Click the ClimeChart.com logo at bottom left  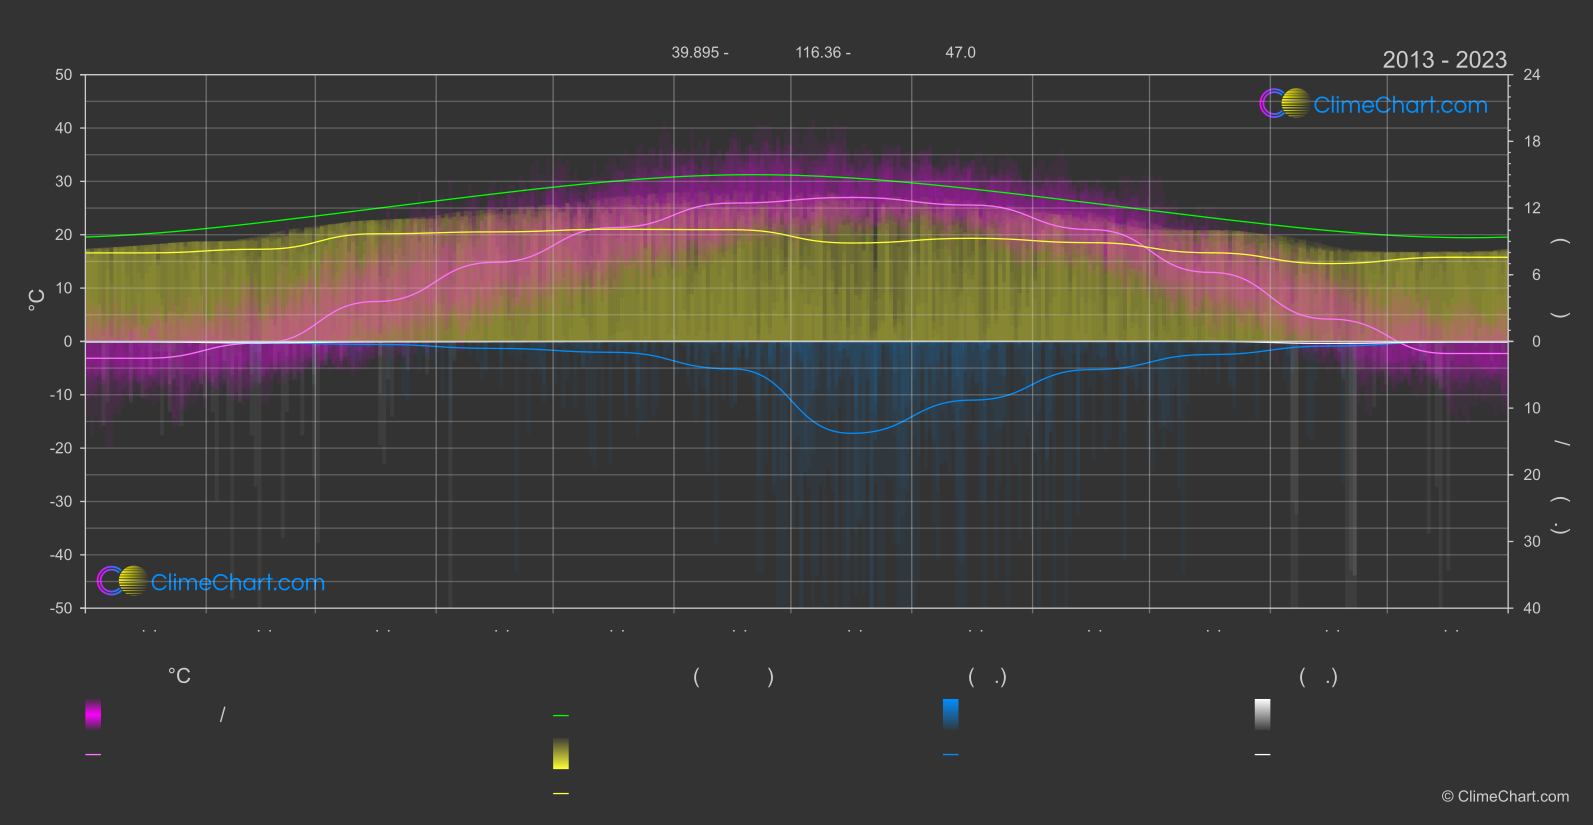pyautogui.click(x=211, y=581)
